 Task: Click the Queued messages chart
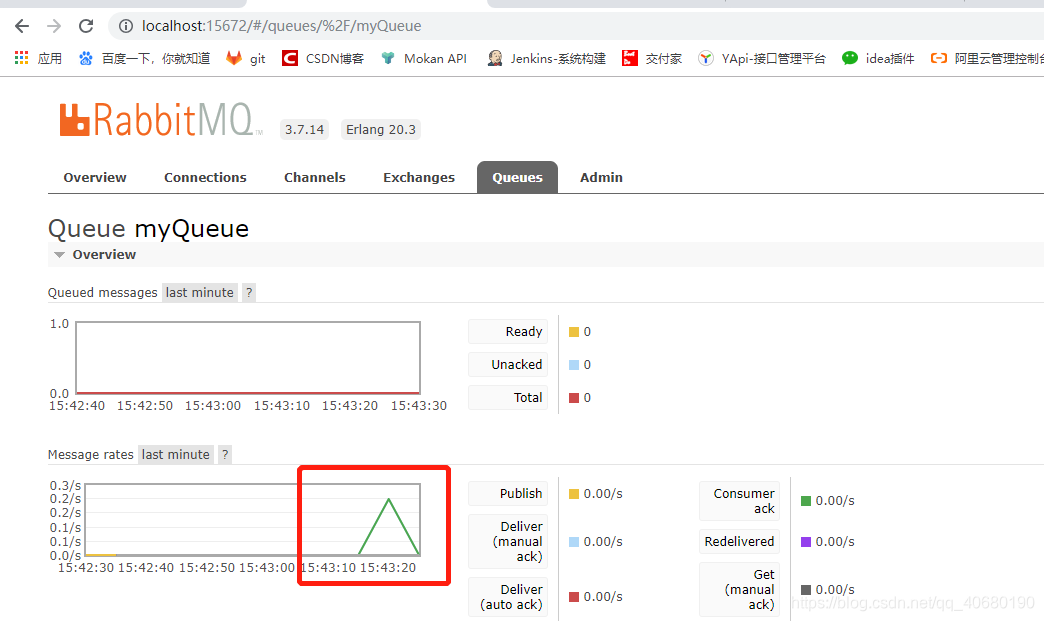(x=248, y=358)
